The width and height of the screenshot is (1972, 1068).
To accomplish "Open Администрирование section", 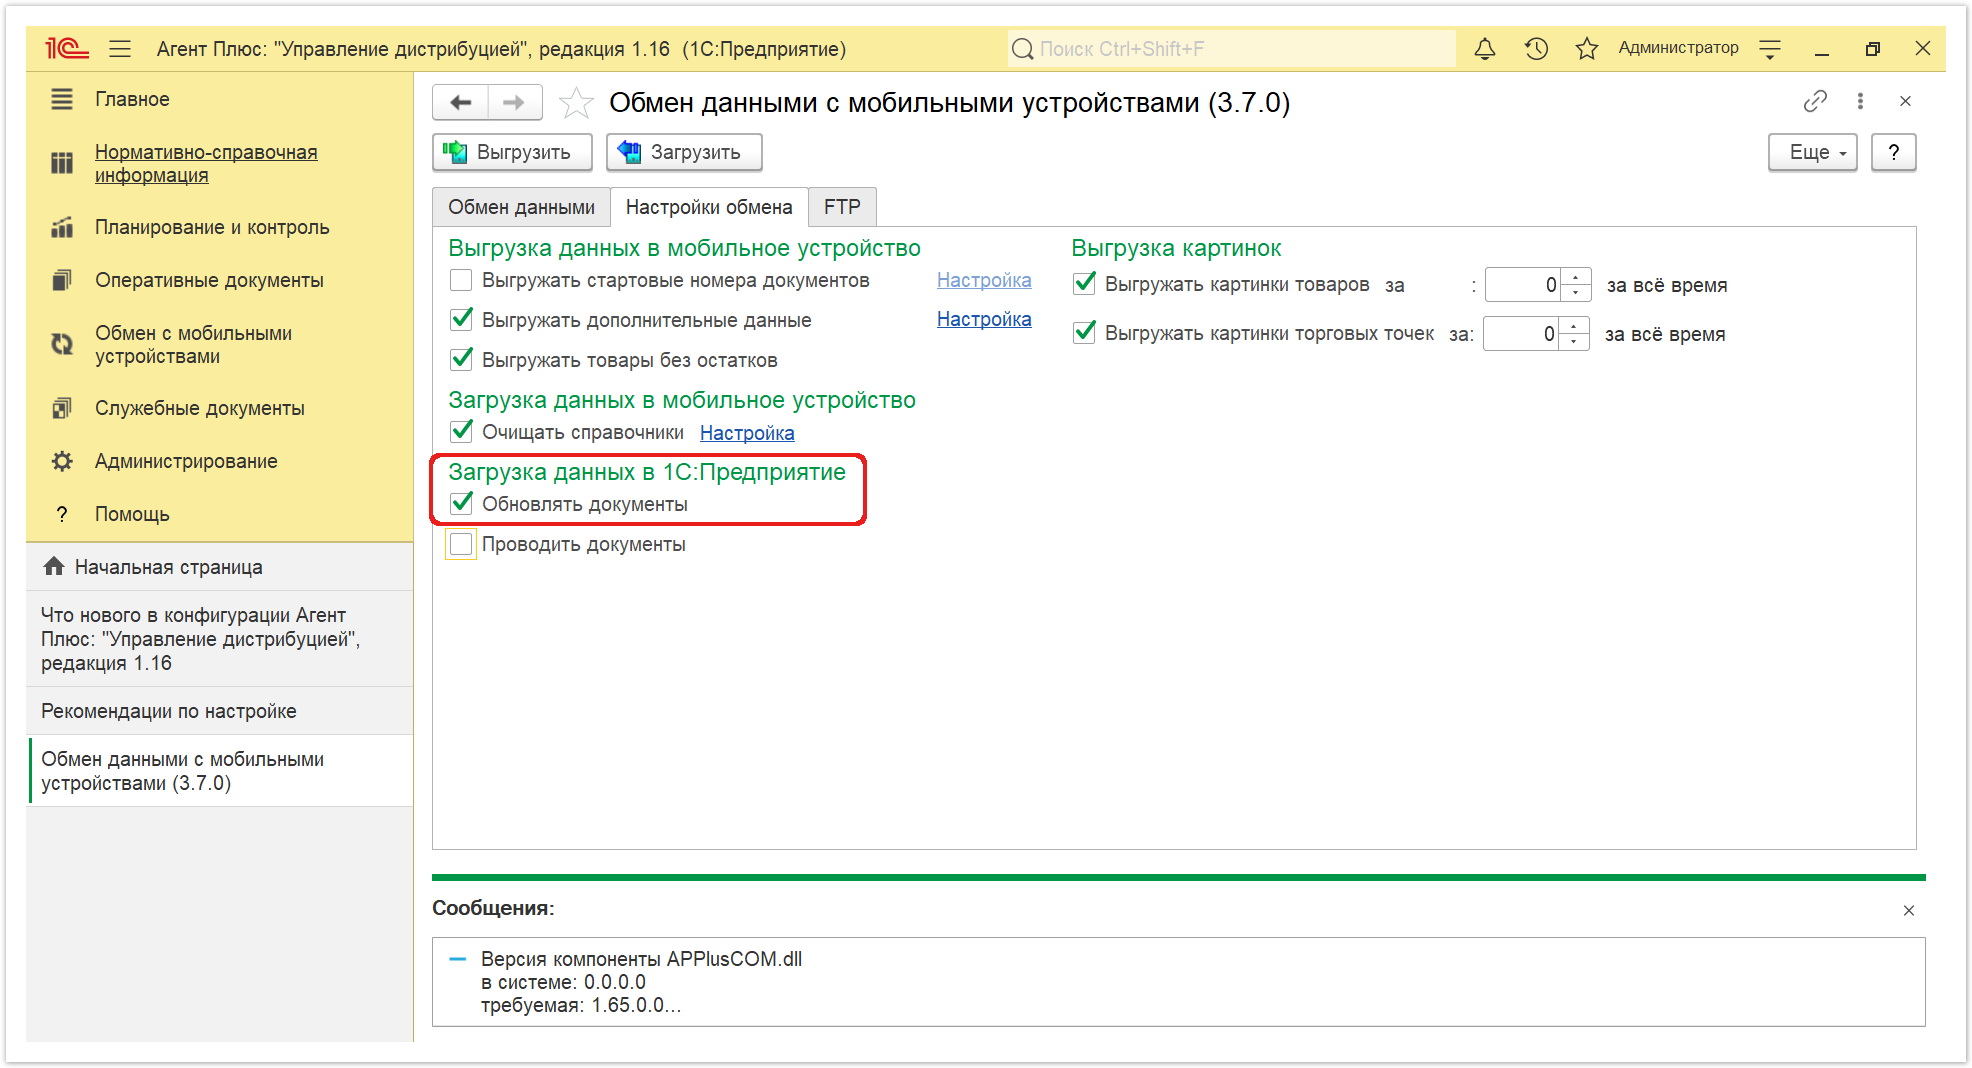I will click(x=186, y=461).
